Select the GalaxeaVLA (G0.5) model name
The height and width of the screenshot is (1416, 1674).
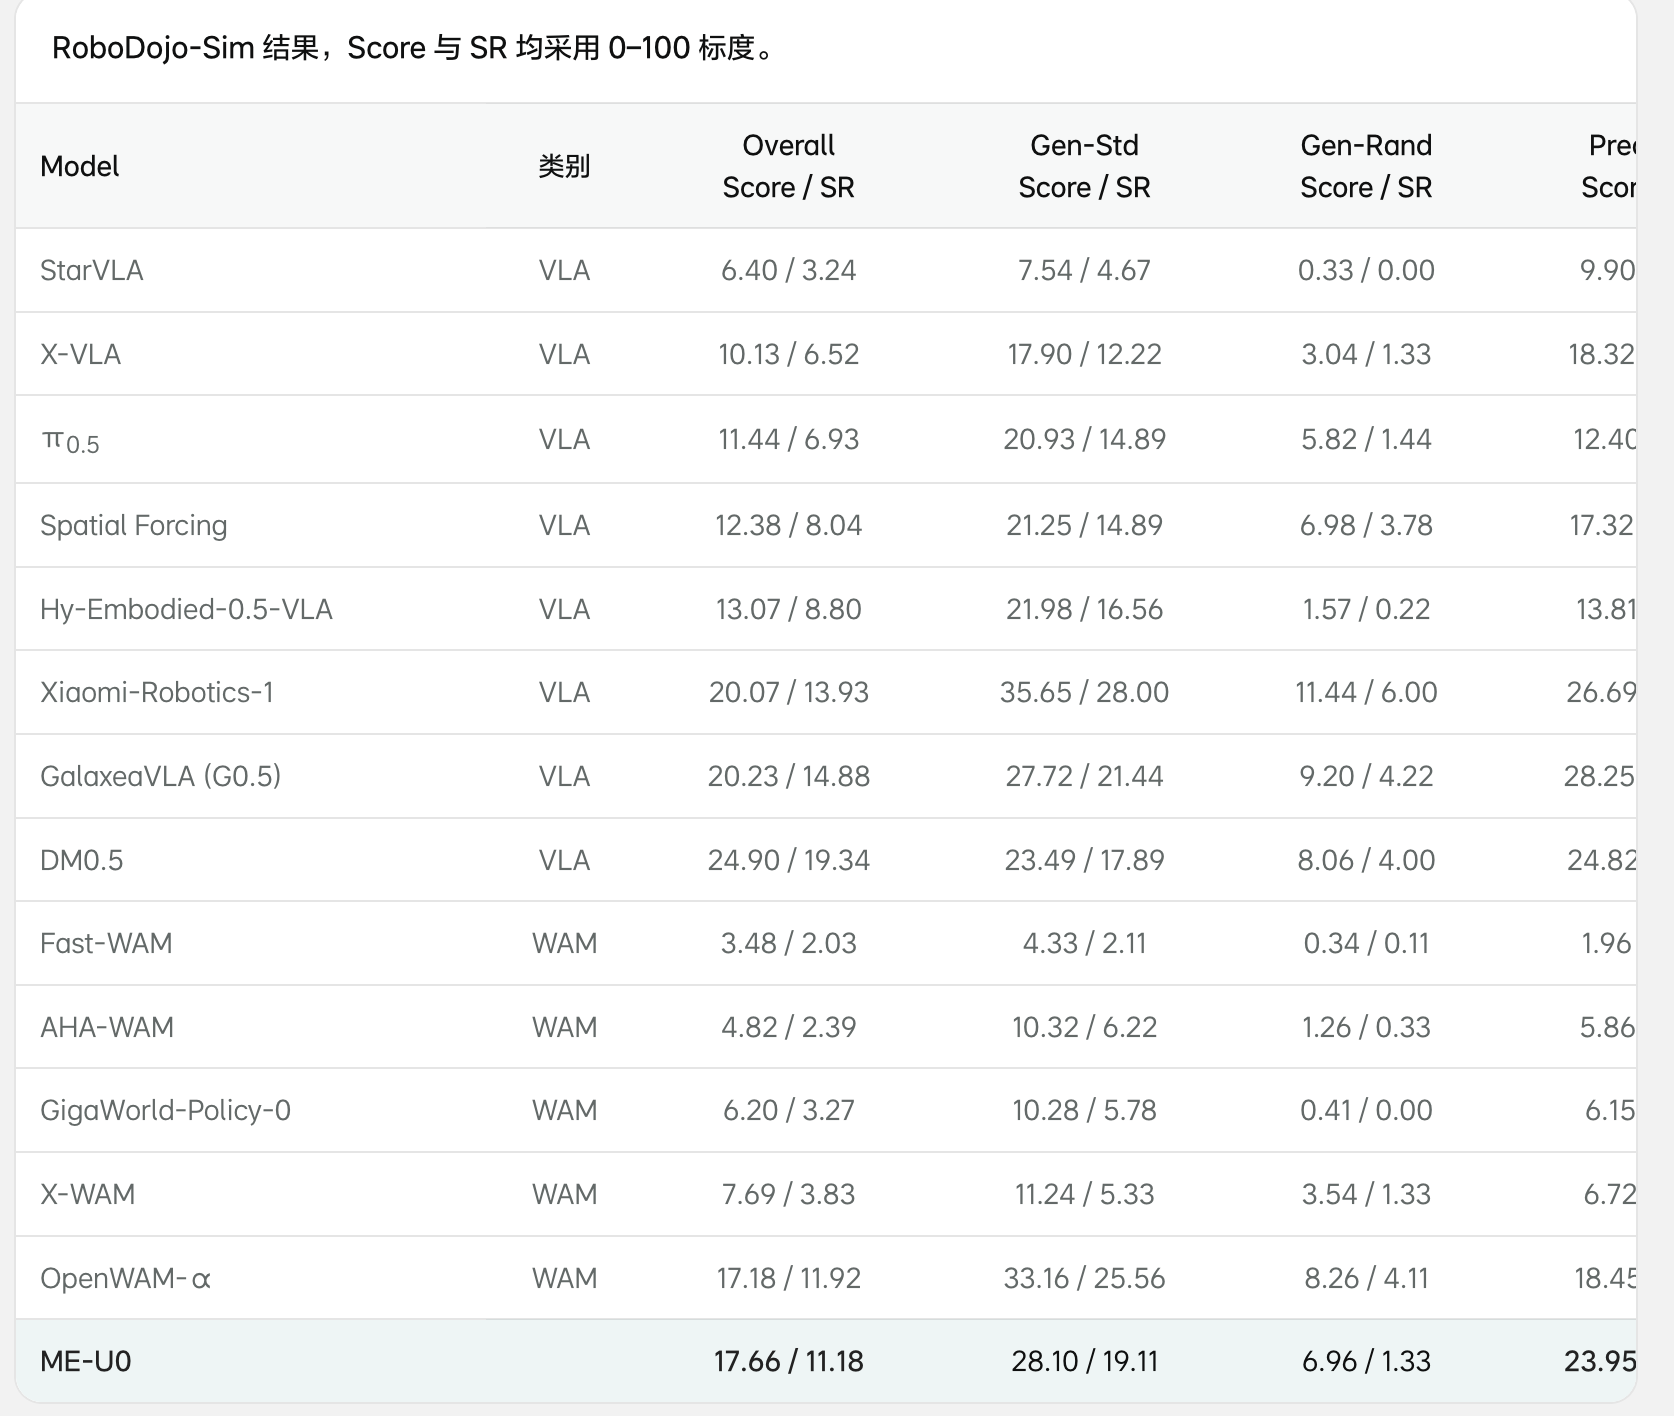click(160, 776)
